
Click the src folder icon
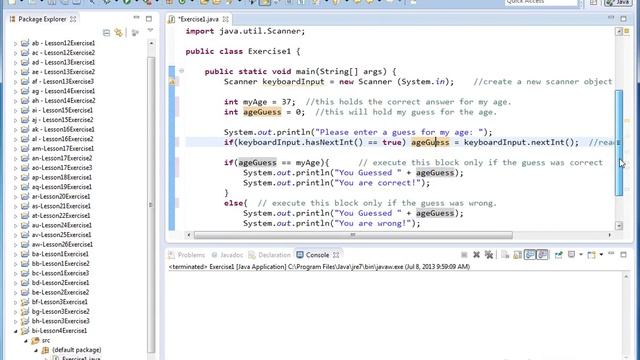[x=35, y=340]
